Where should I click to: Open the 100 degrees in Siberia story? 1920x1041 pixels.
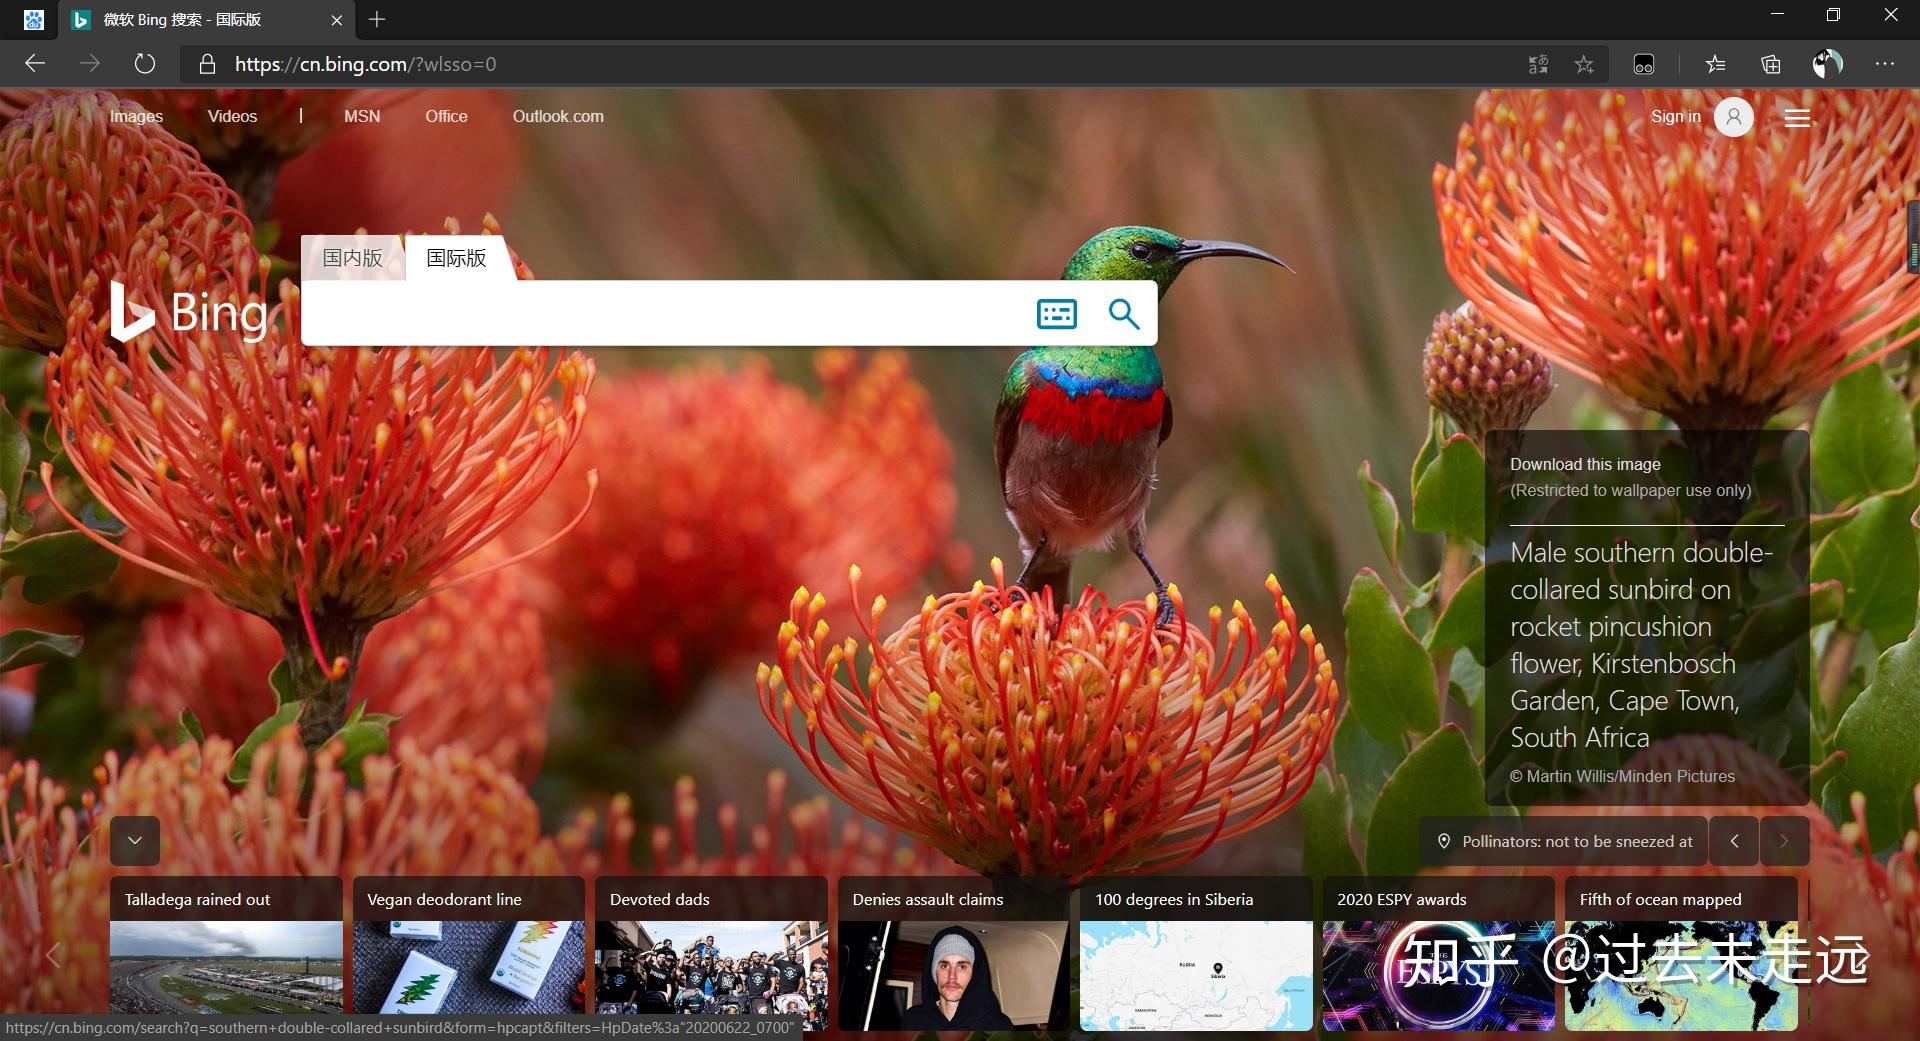coord(1174,899)
